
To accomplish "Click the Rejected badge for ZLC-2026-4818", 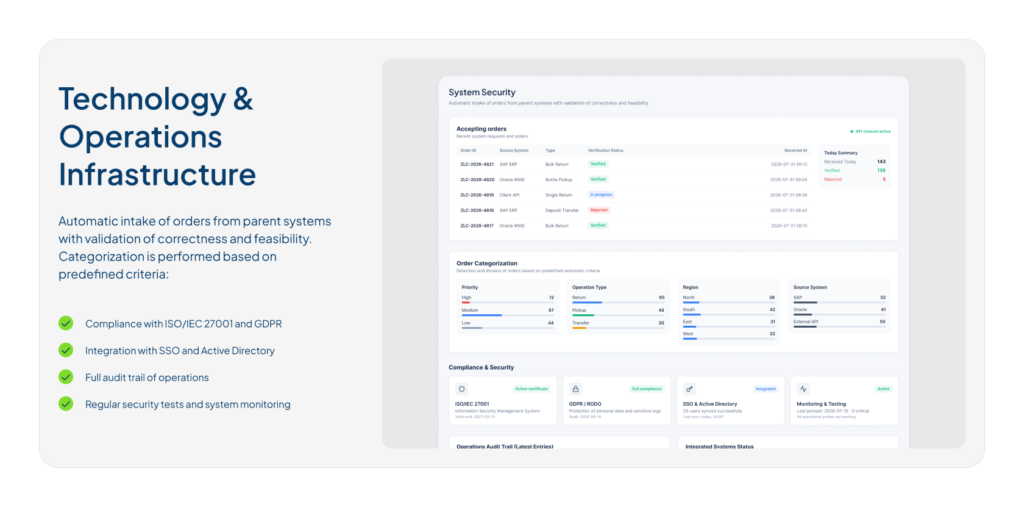I will click(599, 210).
